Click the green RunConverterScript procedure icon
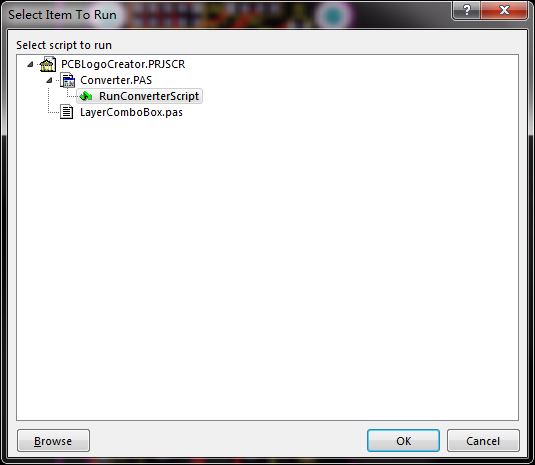This screenshot has width=535, height=465. [86, 96]
